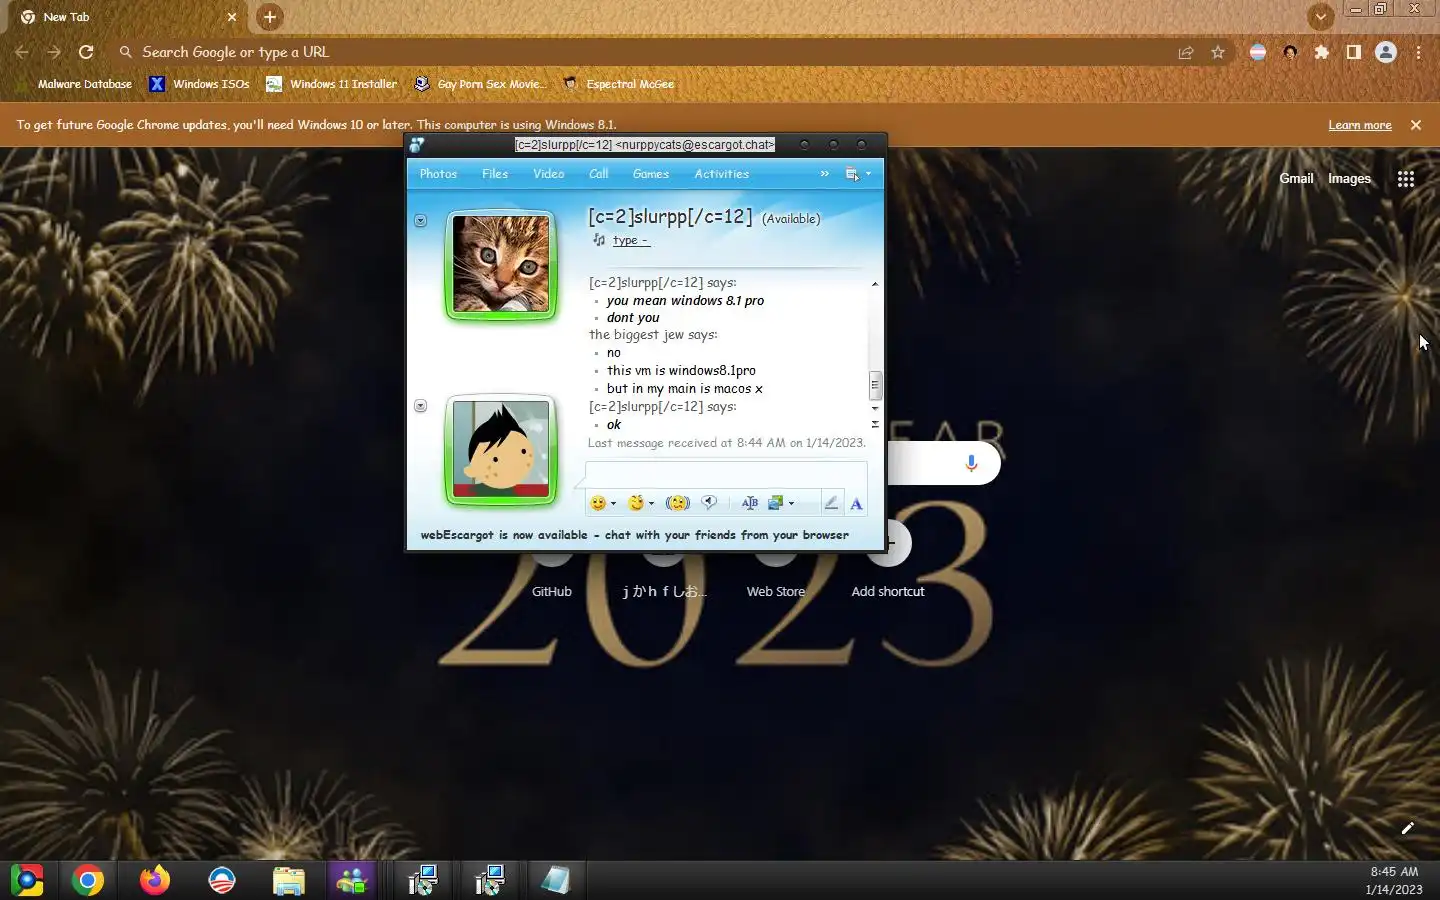The height and width of the screenshot is (900, 1440).
Task: Open options arrow beside the cartoon boy display picture
Action: (x=421, y=406)
